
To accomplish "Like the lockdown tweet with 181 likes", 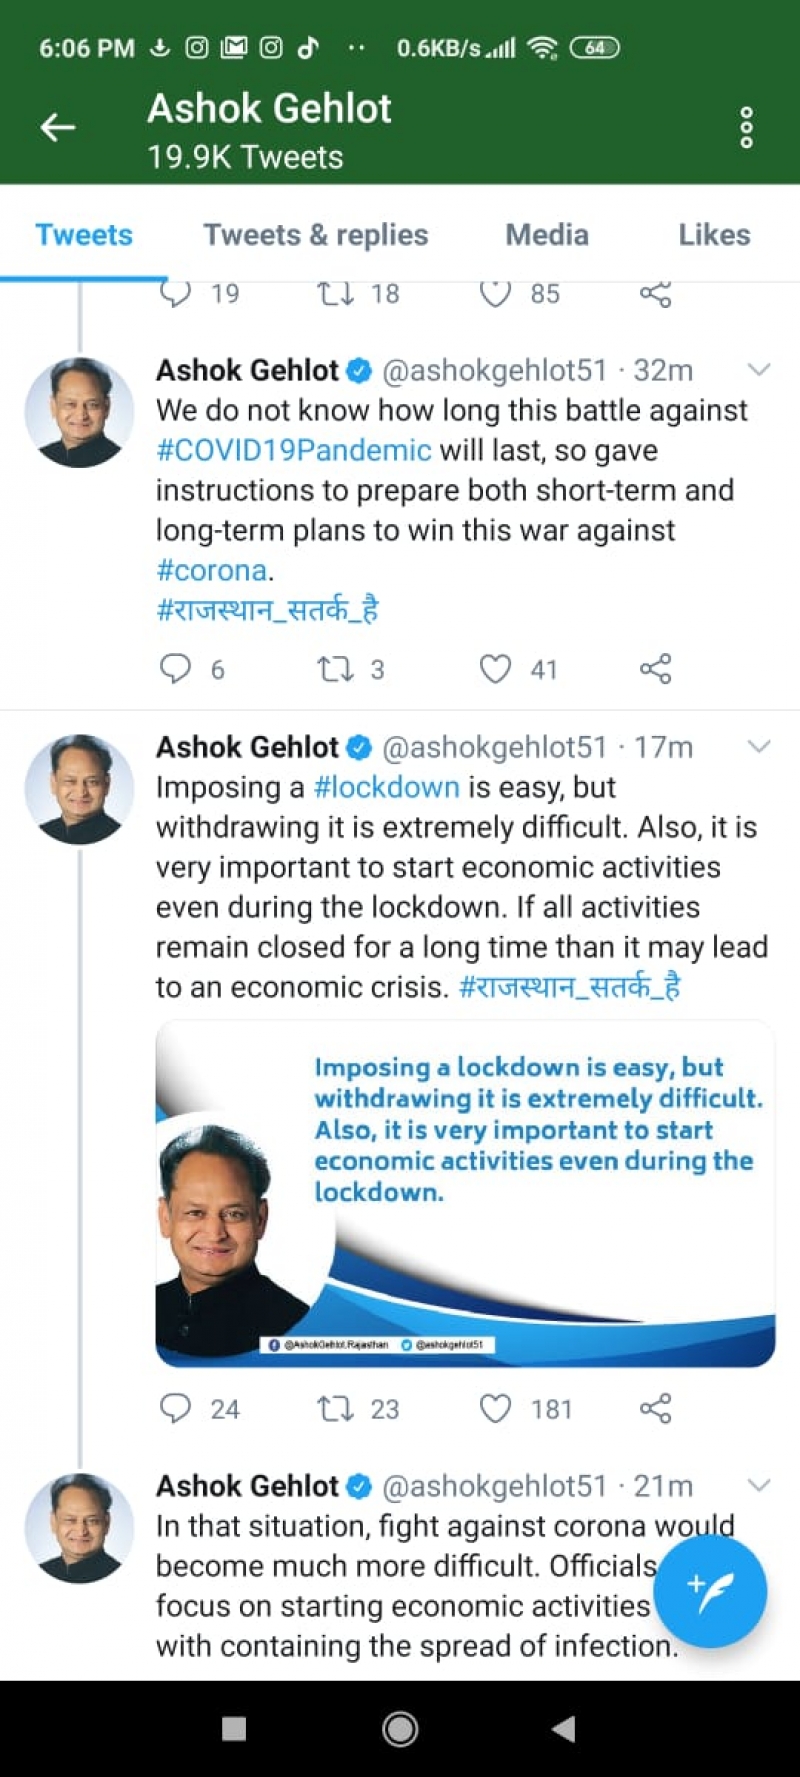I will click(495, 1408).
